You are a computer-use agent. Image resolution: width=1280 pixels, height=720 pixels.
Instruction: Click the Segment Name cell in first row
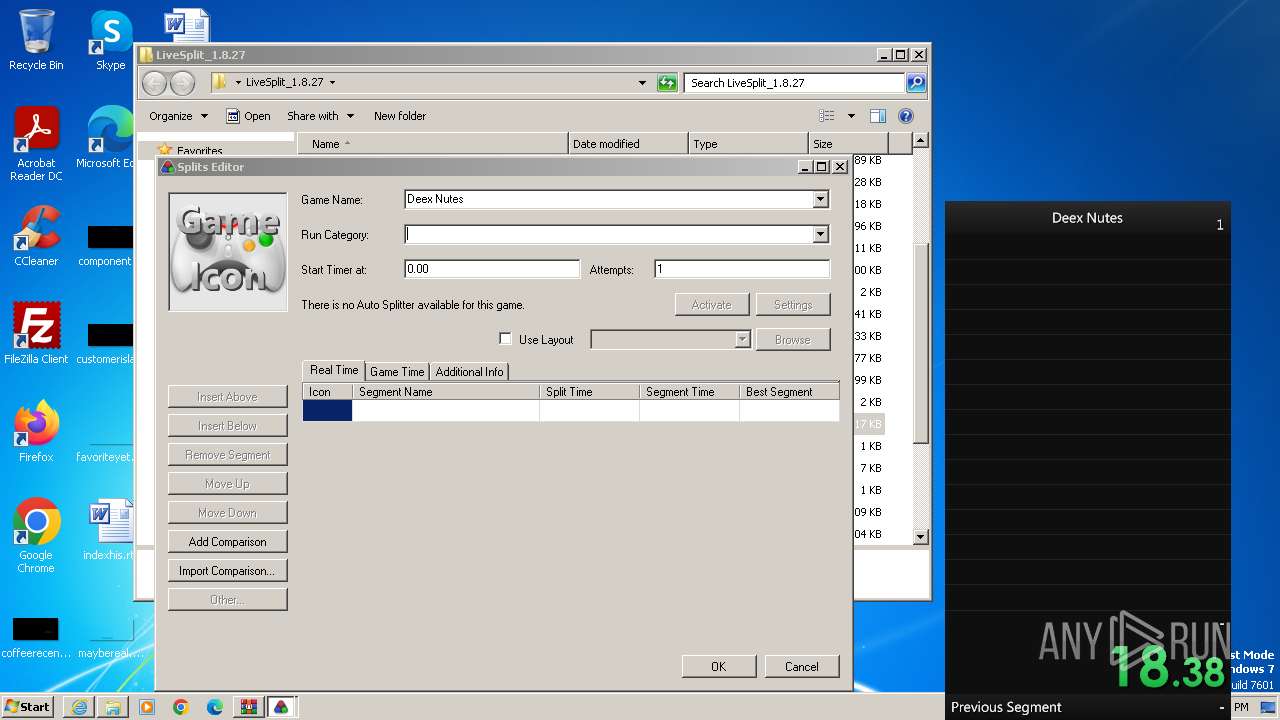446,411
